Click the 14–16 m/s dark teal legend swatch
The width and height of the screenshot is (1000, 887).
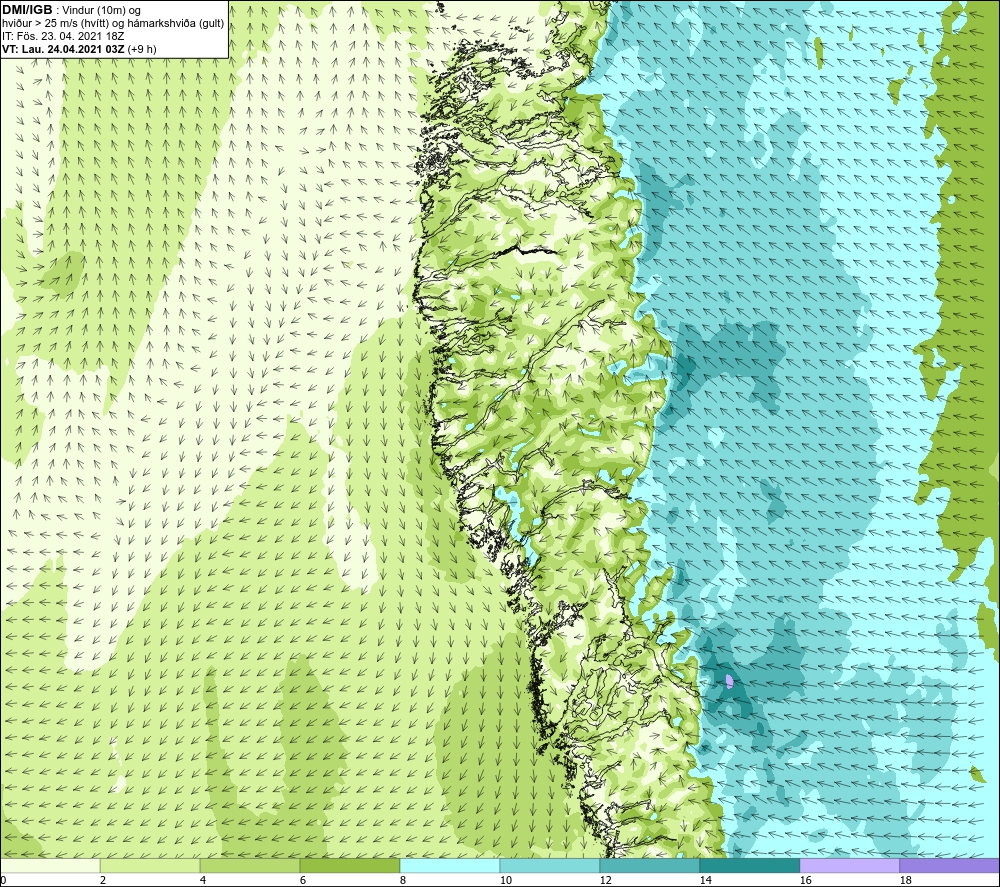[749, 865]
